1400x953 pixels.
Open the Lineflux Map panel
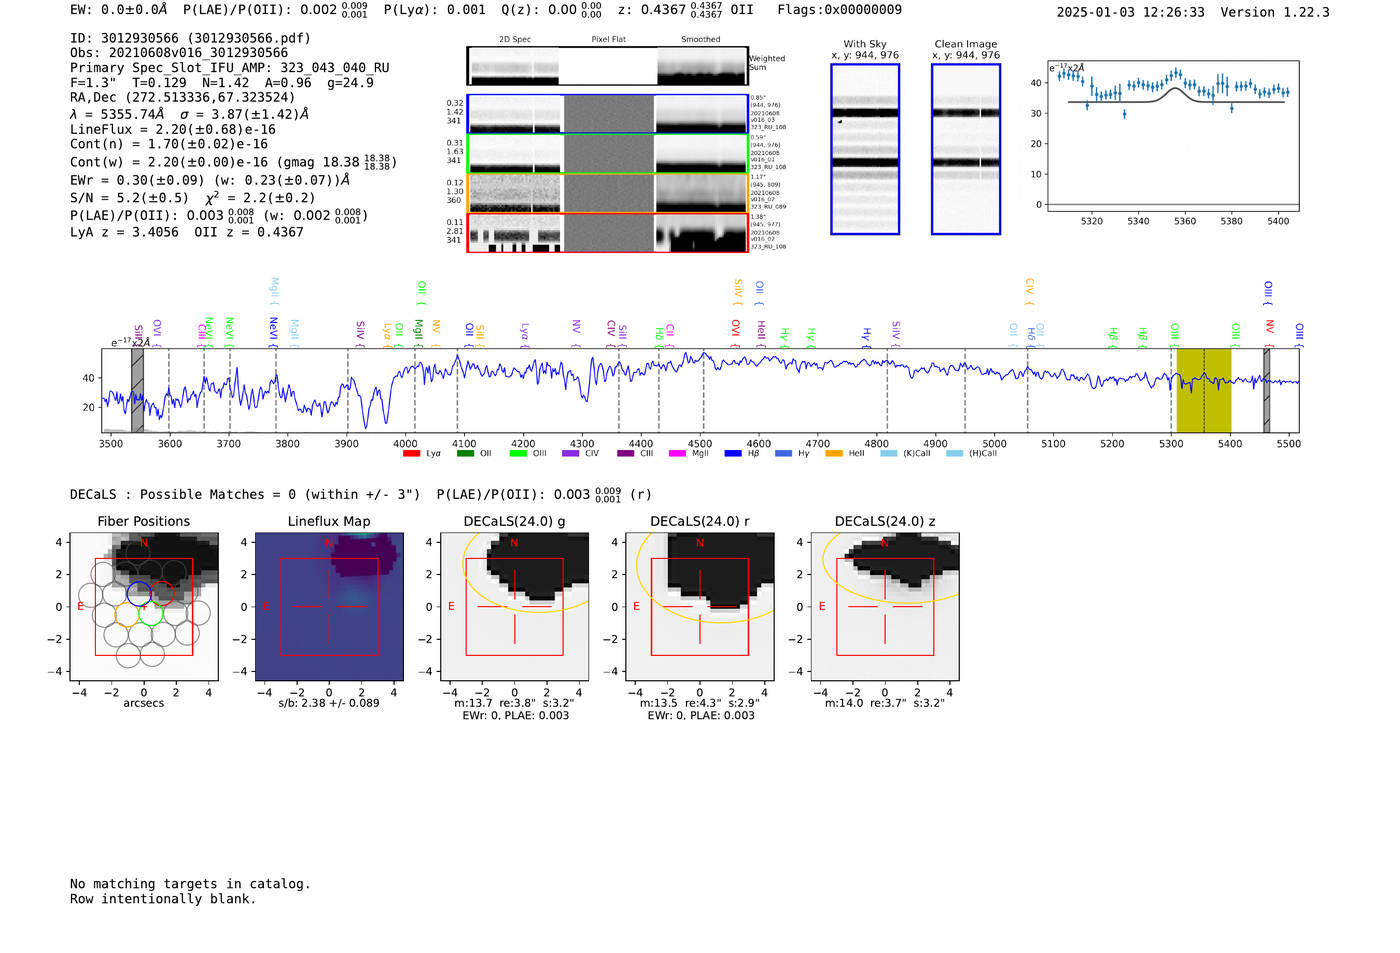point(329,607)
